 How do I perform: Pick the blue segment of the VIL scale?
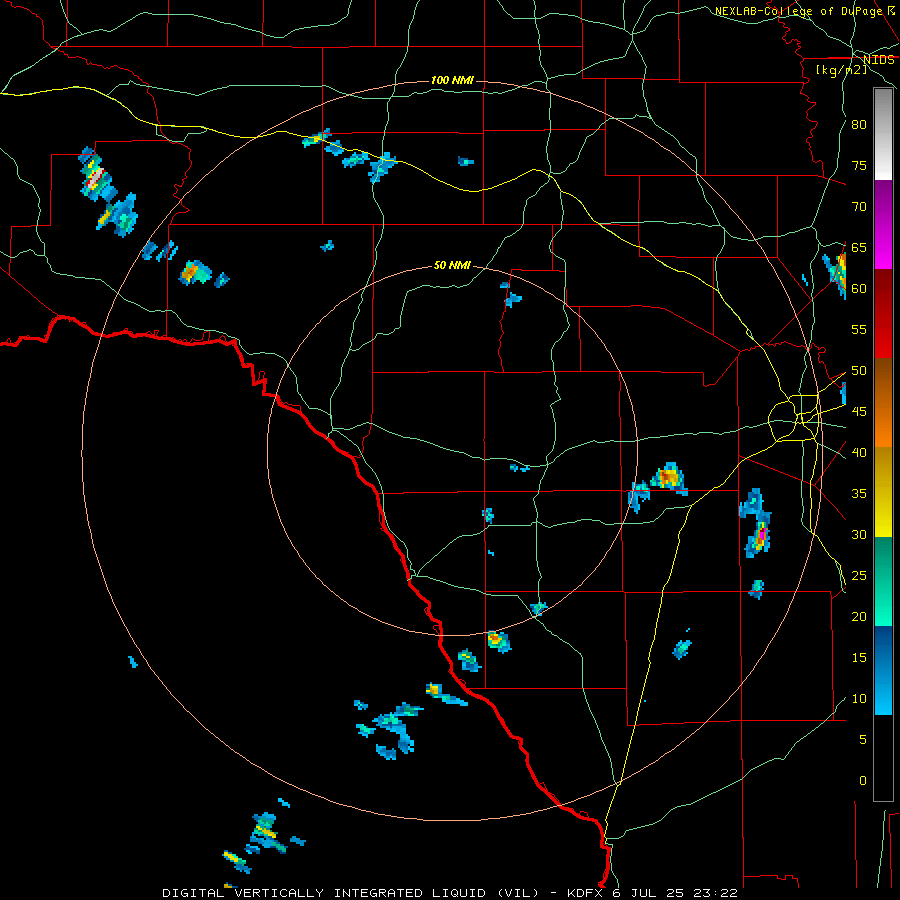tap(883, 670)
